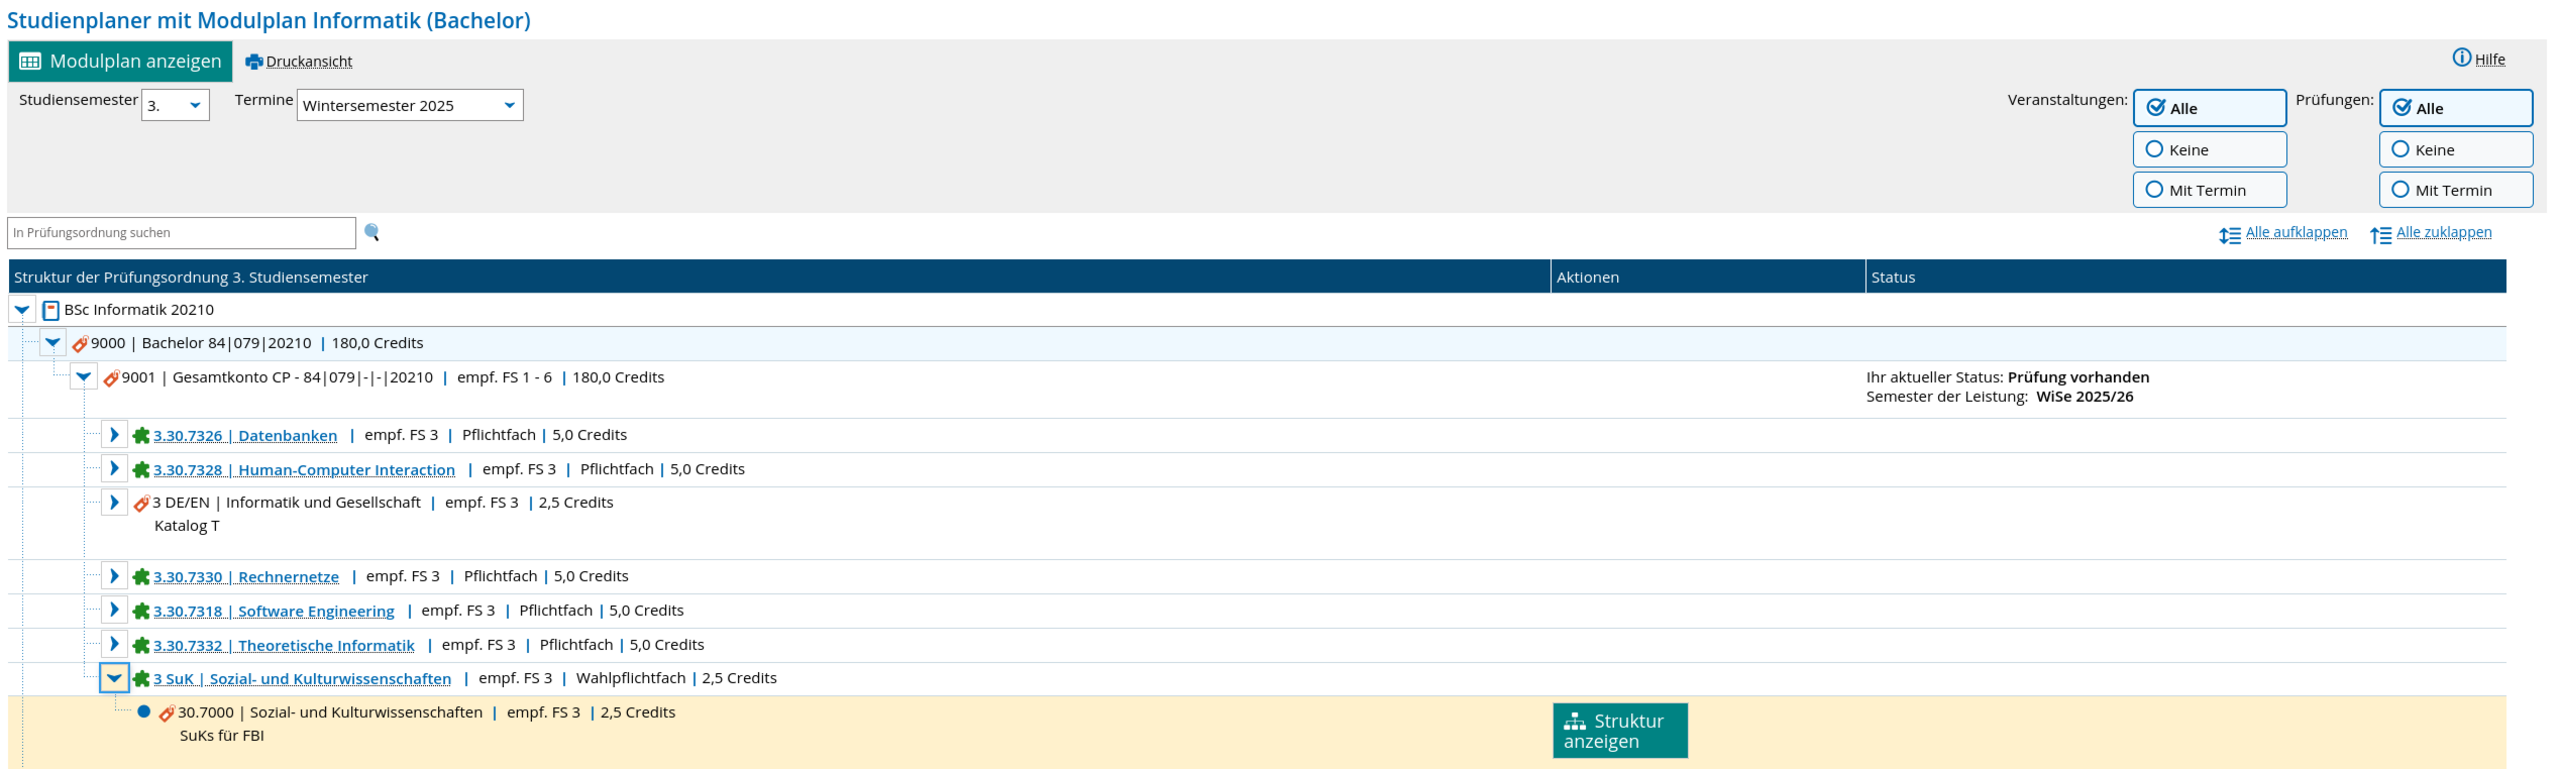The image size is (2560, 769).
Task: Click the Modulplan anzeigen tab
Action: [x=120, y=61]
